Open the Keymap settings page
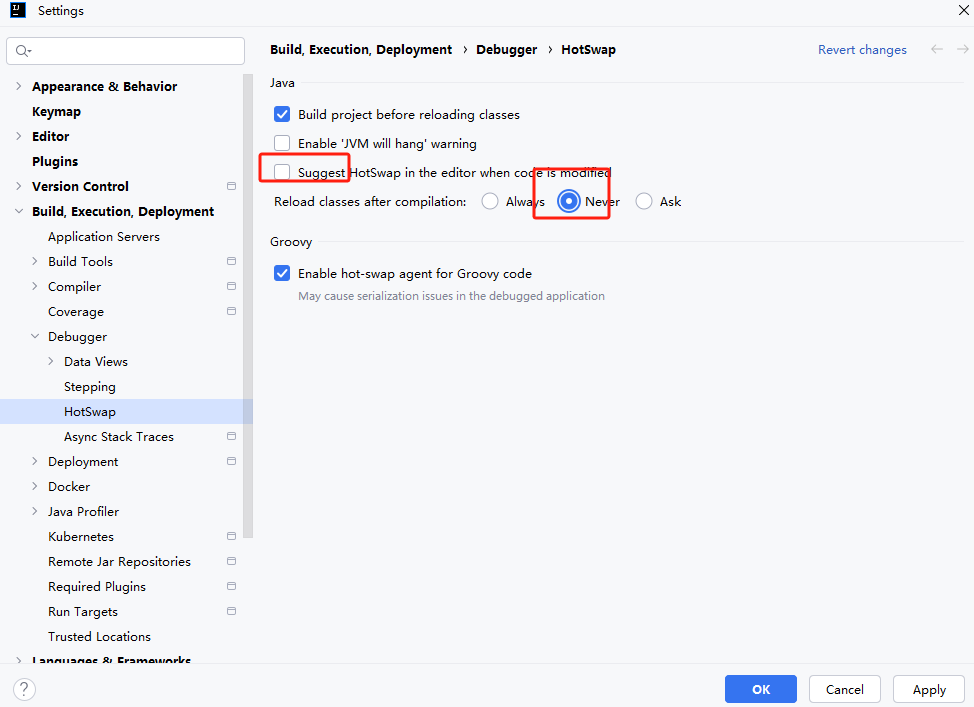Viewport: 974px width, 707px height. click(x=56, y=112)
